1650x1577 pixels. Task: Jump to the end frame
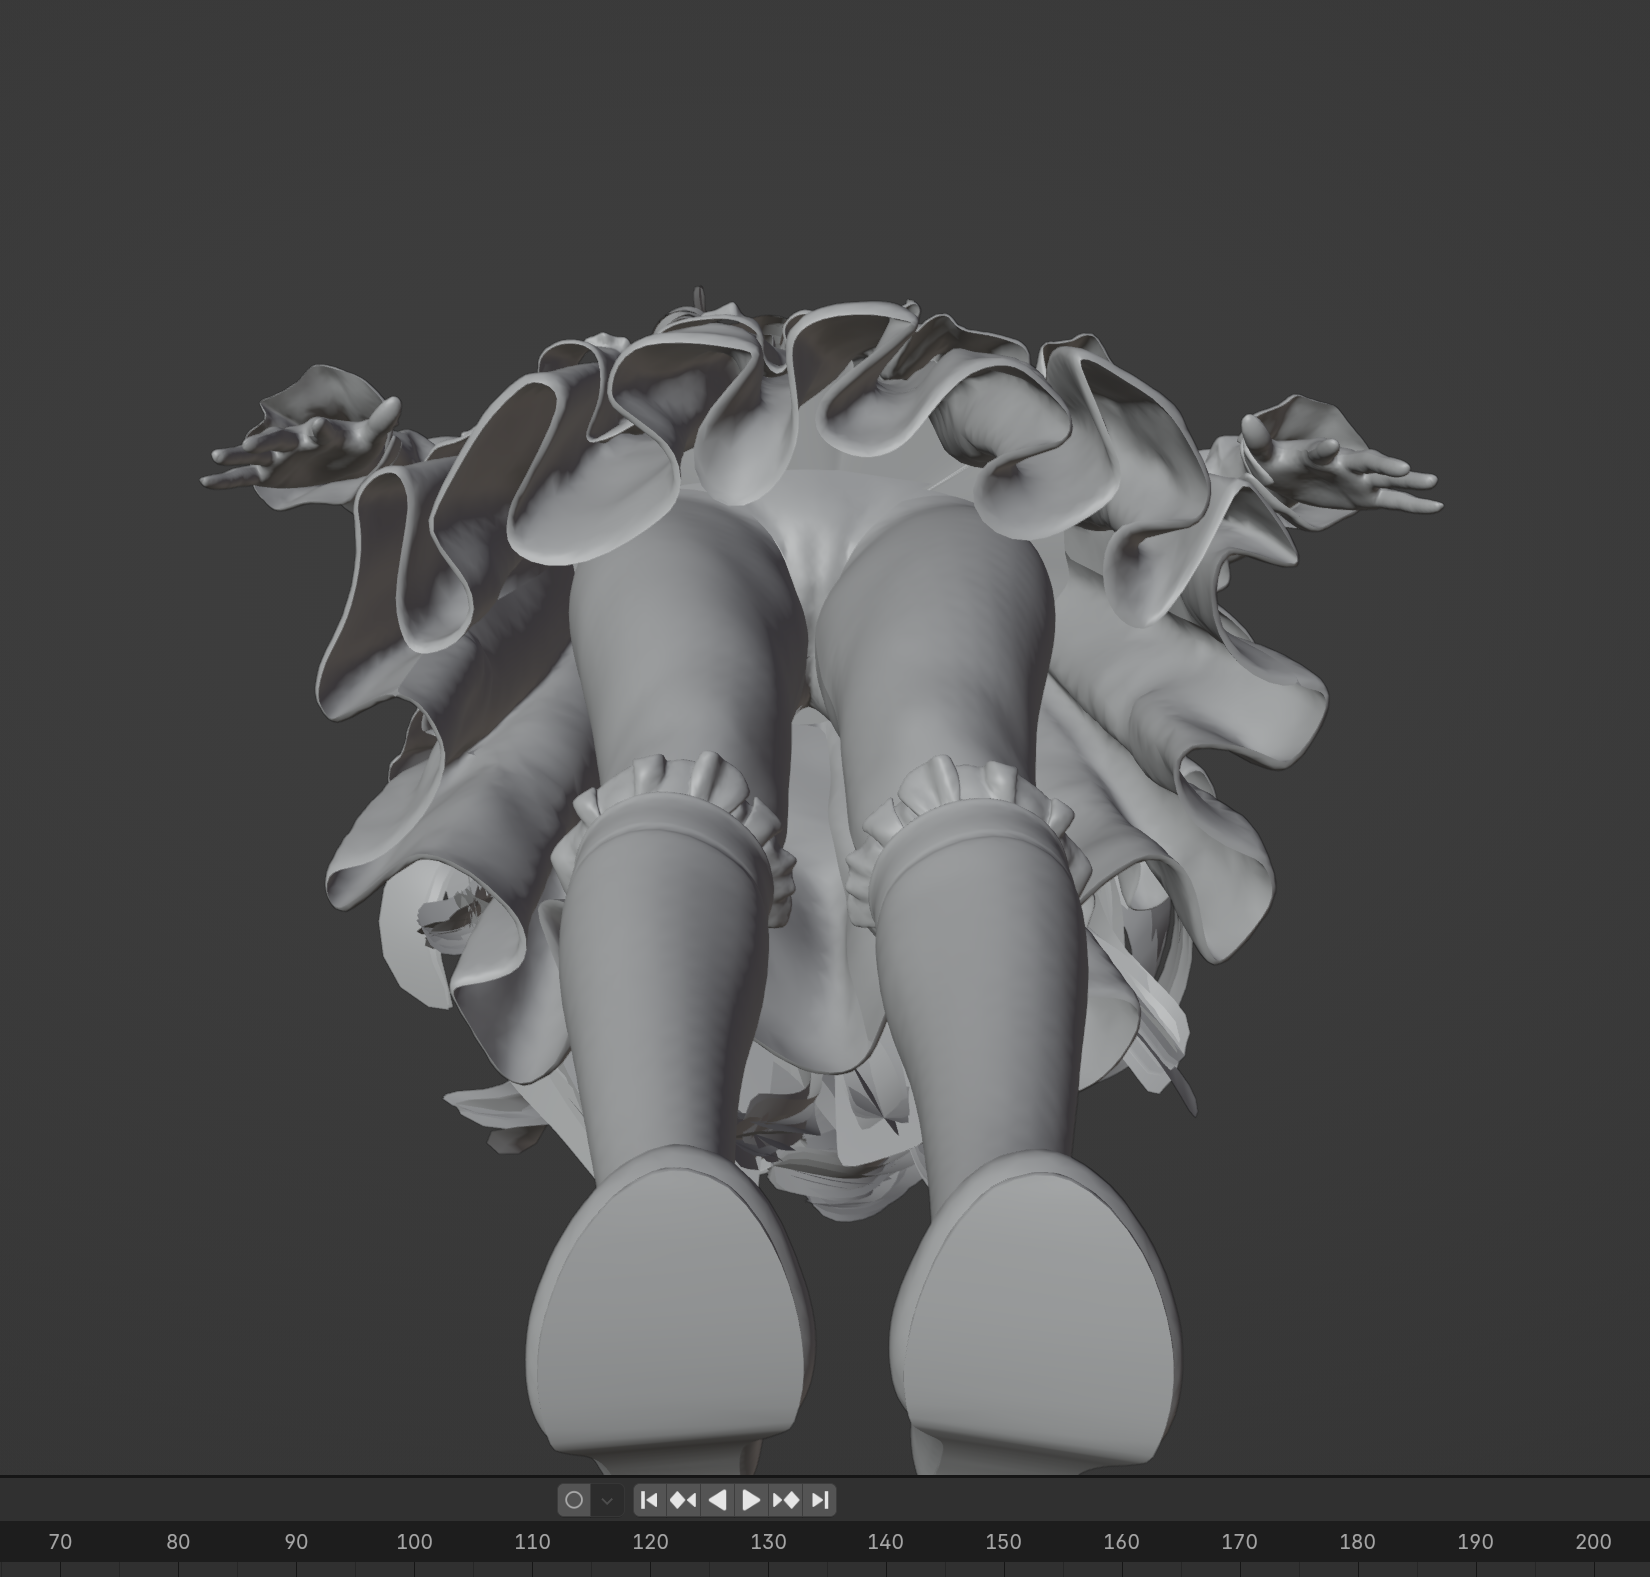(820, 1500)
